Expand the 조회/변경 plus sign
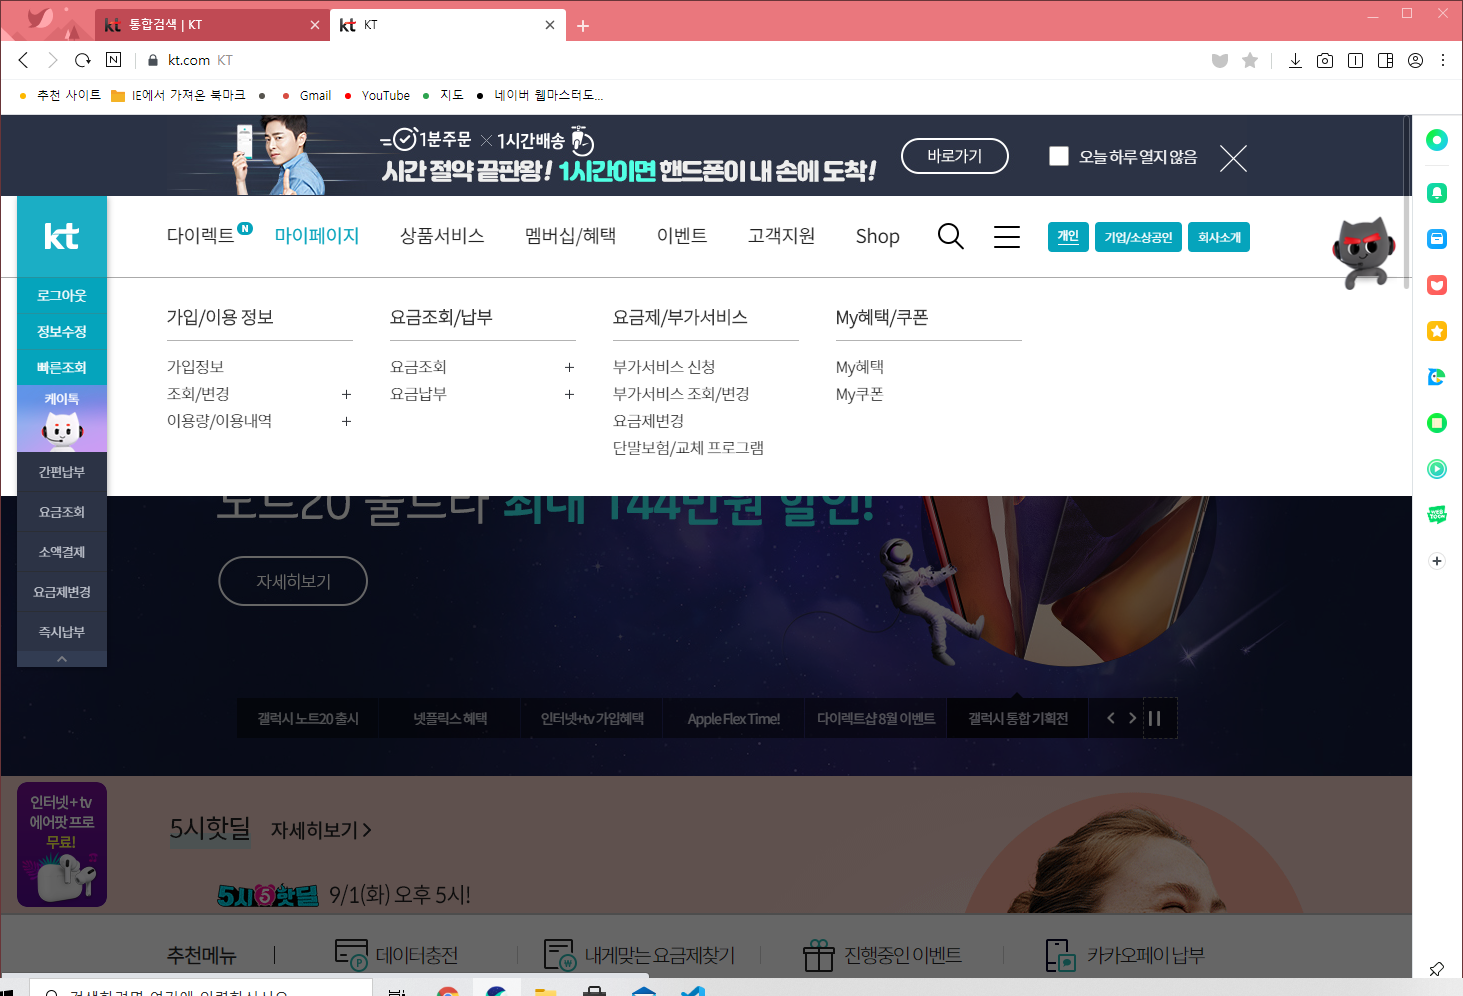 pos(346,394)
